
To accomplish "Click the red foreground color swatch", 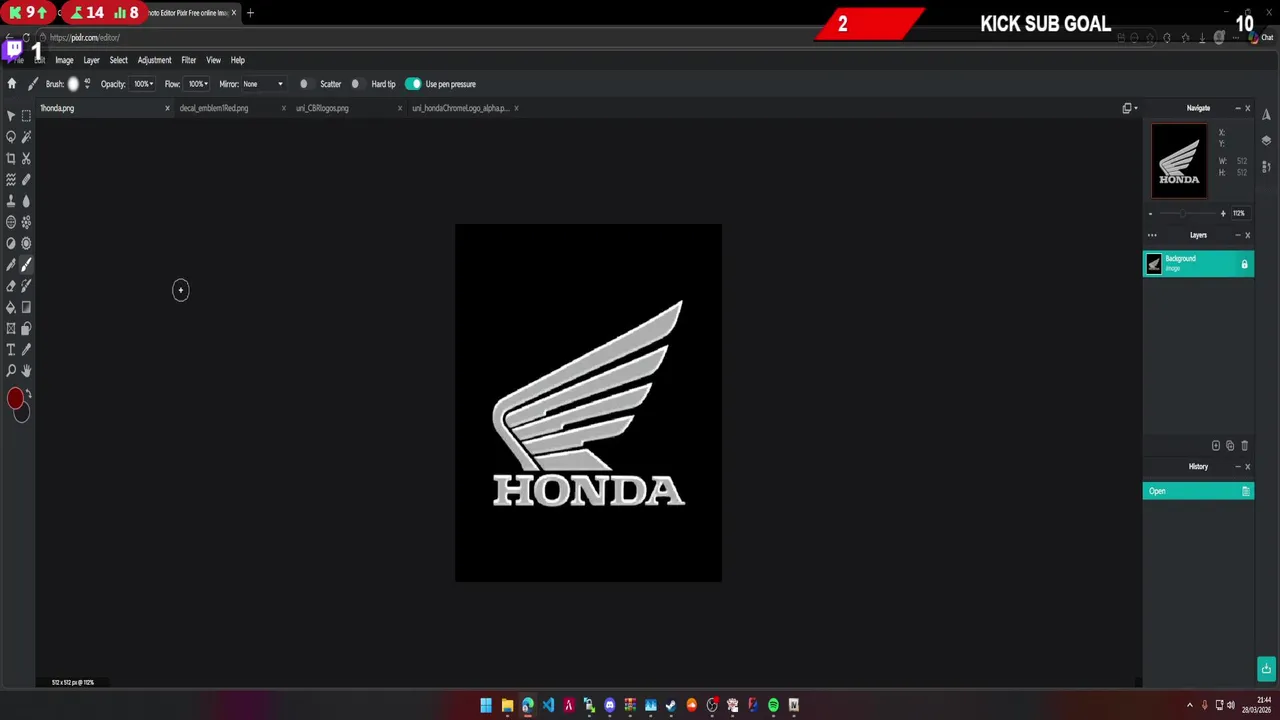I will (15, 400).
